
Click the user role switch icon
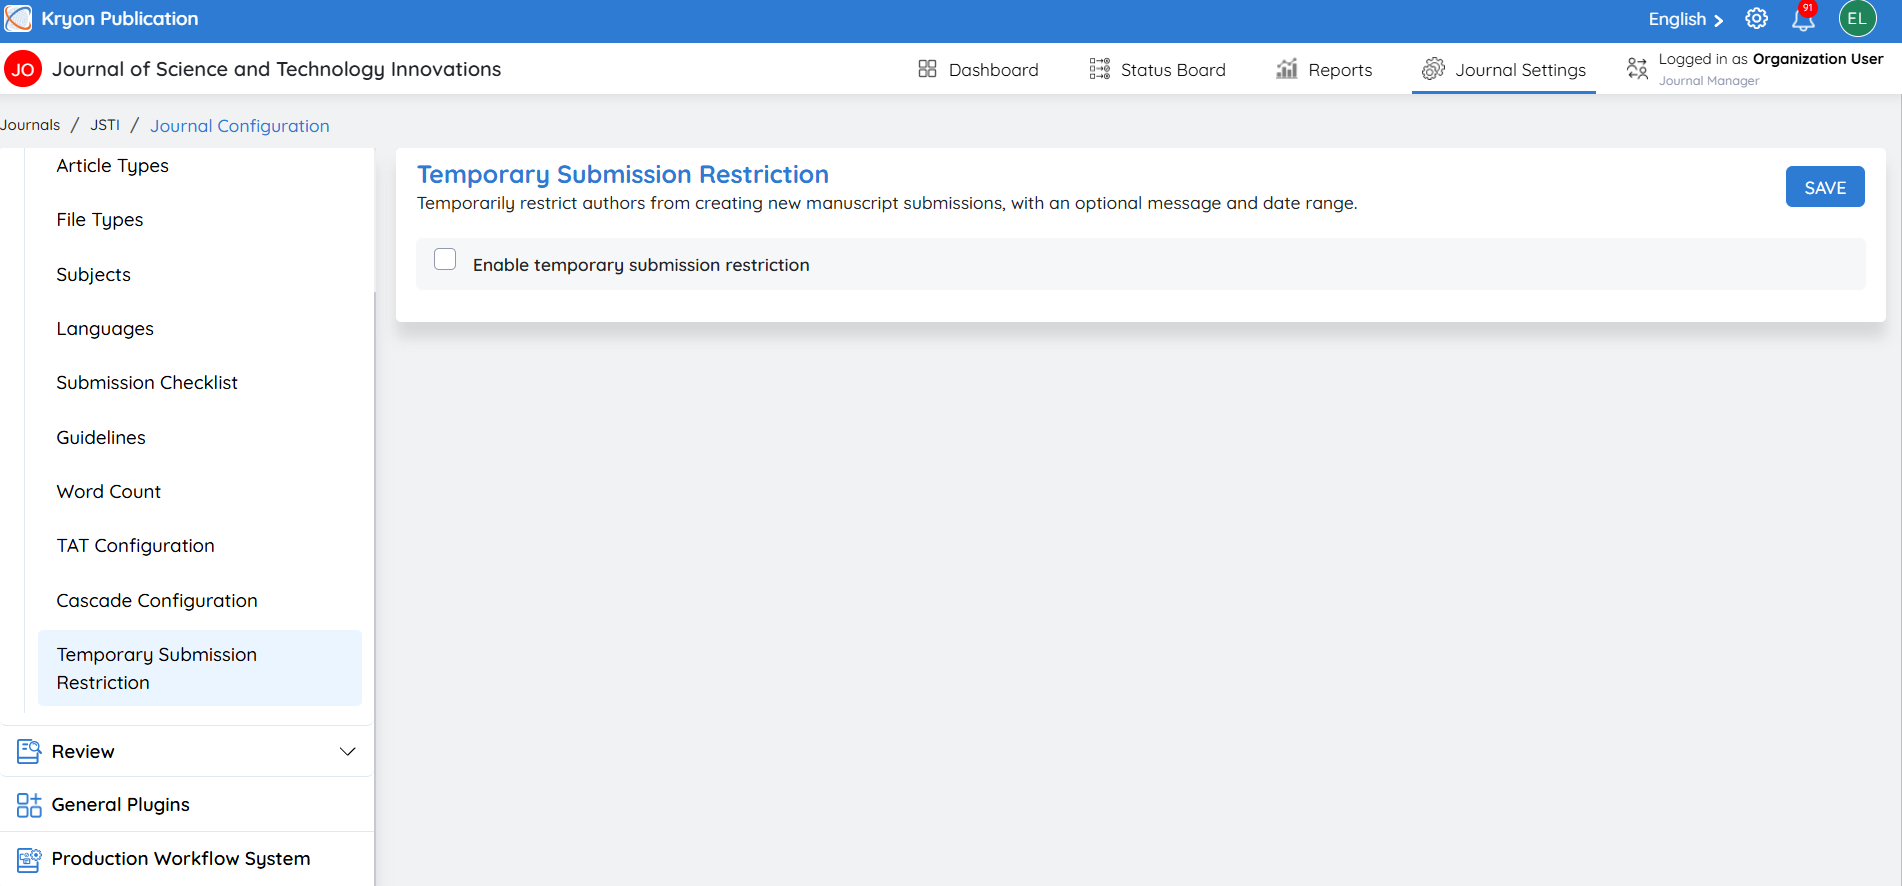click(x=1637, y=69)
